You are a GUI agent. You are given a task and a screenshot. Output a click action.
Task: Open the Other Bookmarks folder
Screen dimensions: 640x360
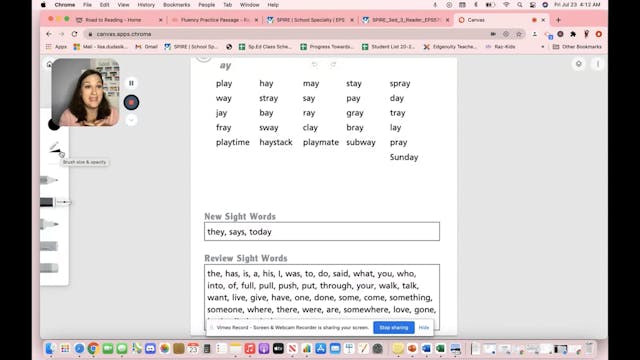point(577,47)
